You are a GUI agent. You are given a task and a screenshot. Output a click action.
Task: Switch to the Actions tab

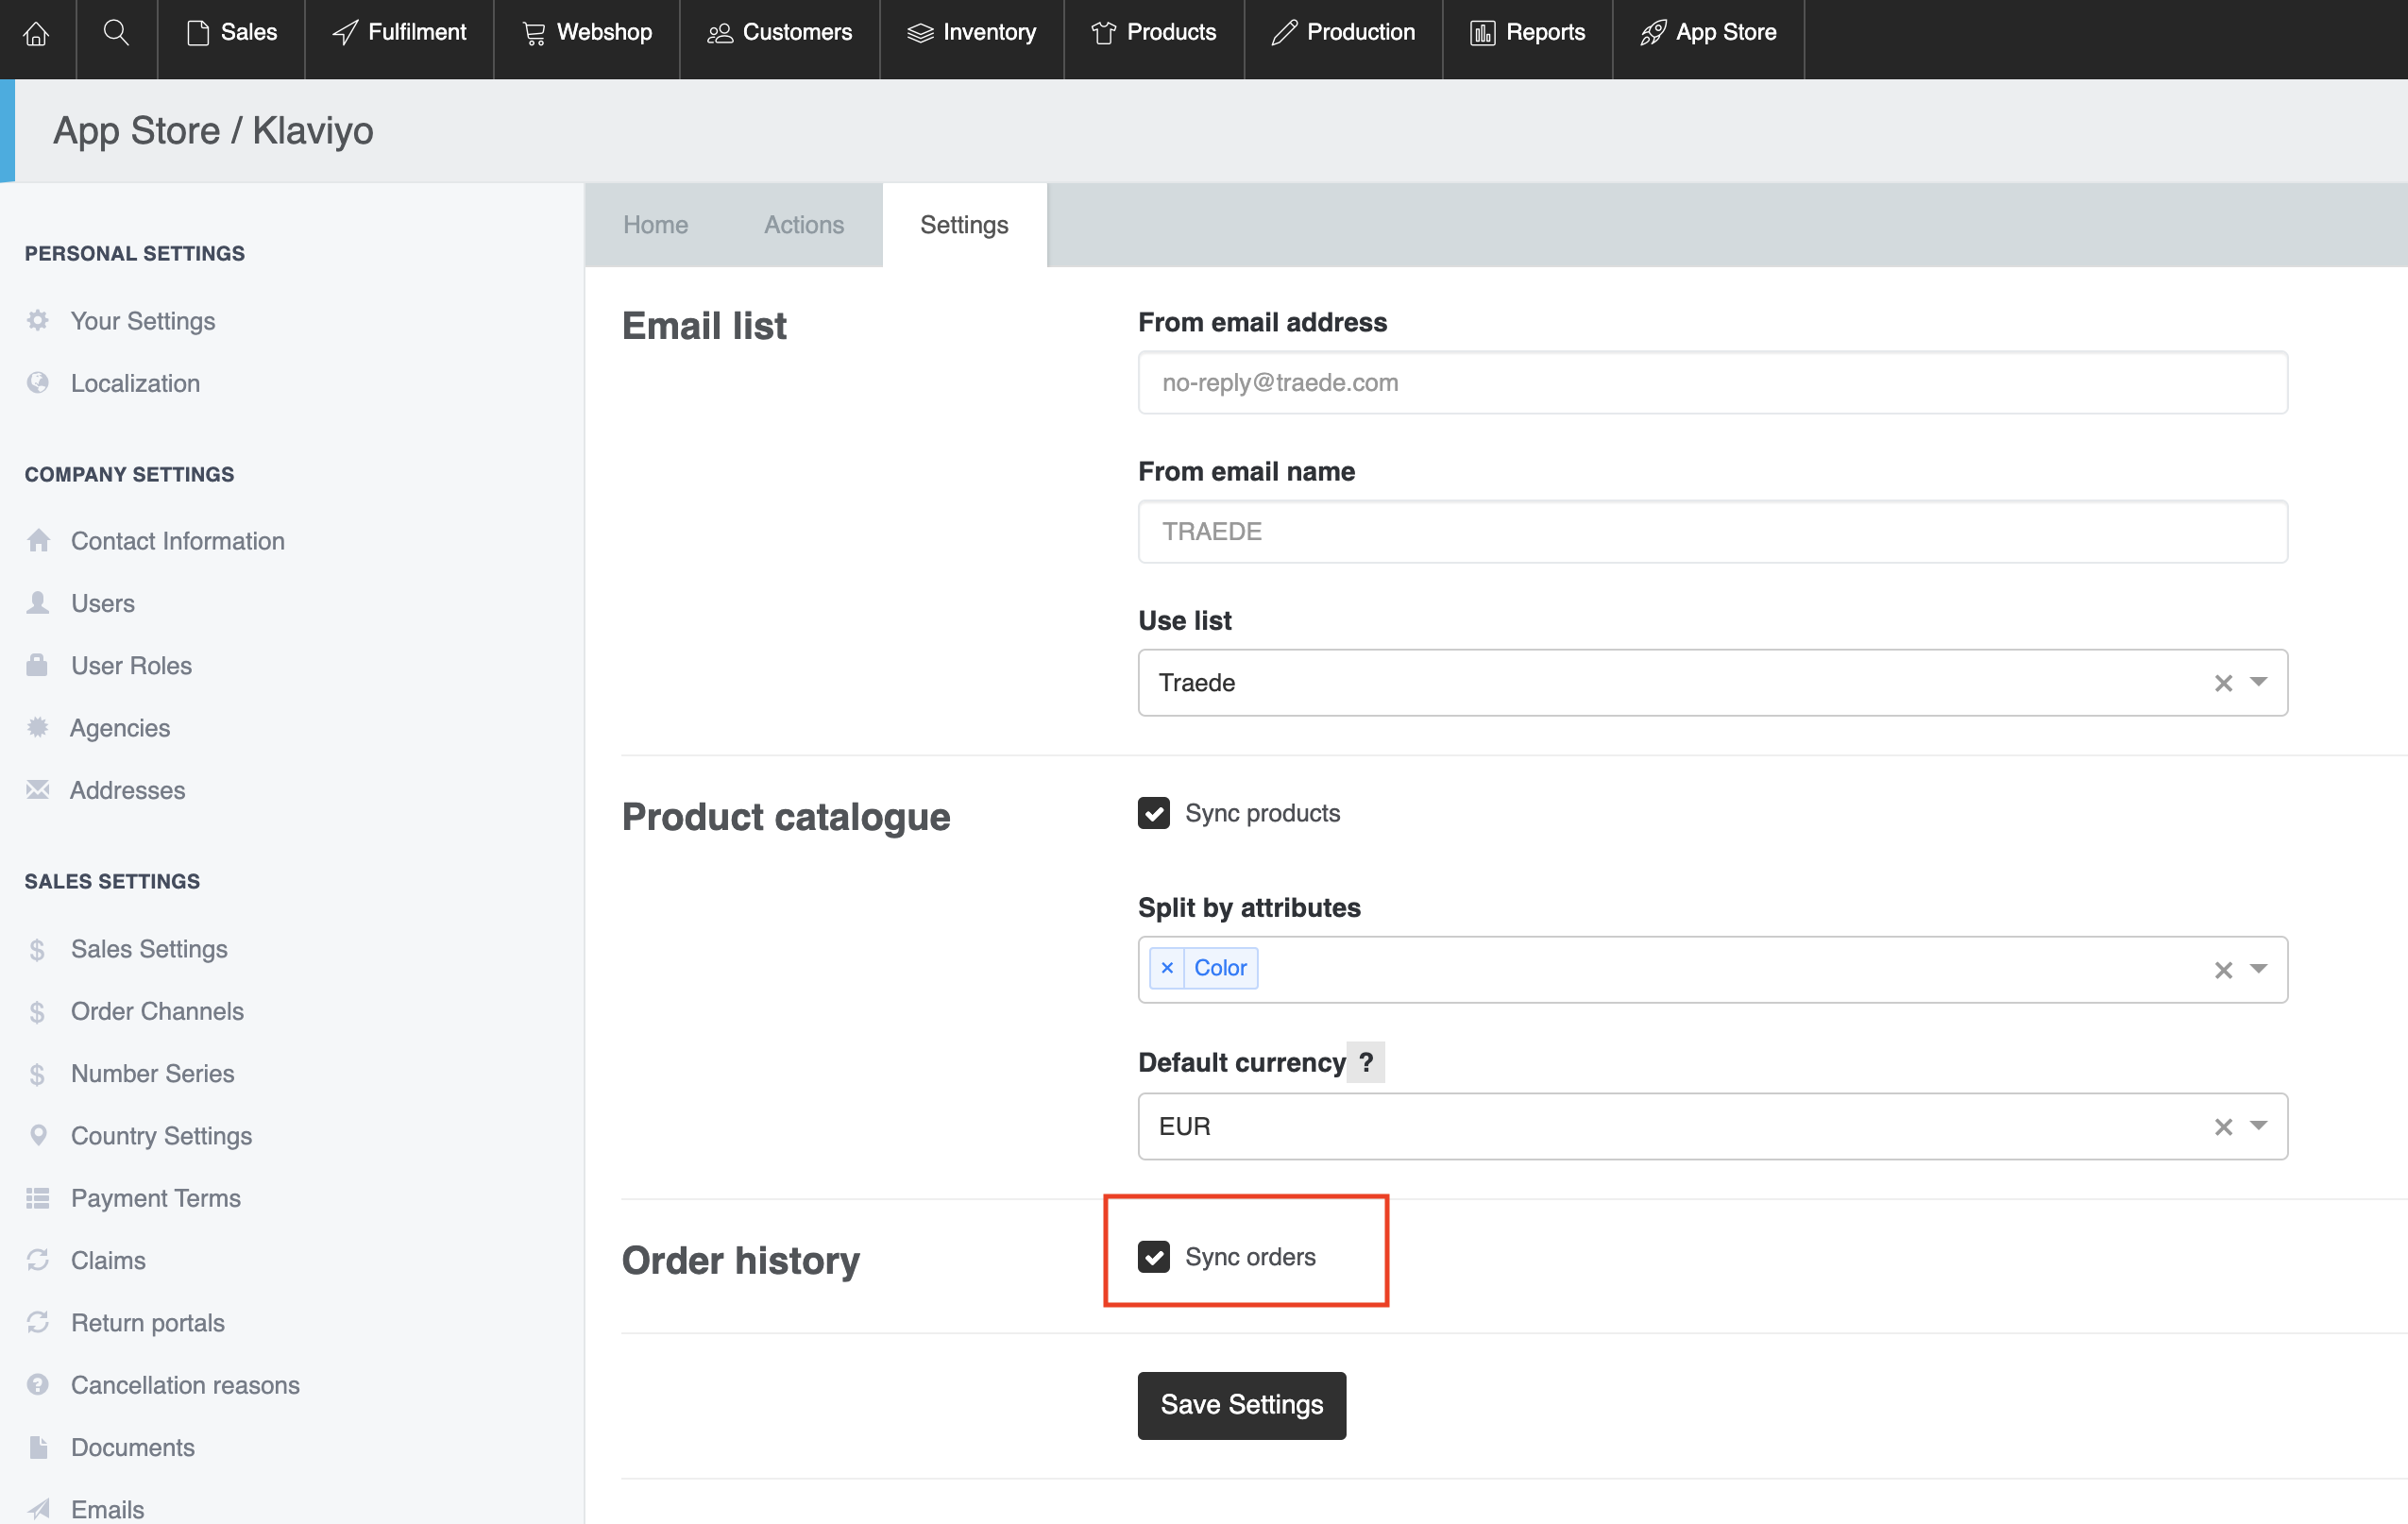click(x=803, y=224)
